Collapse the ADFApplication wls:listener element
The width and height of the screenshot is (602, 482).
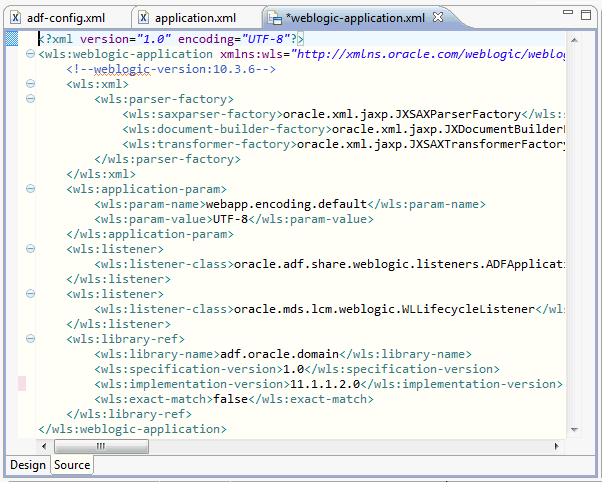(30, 248)
